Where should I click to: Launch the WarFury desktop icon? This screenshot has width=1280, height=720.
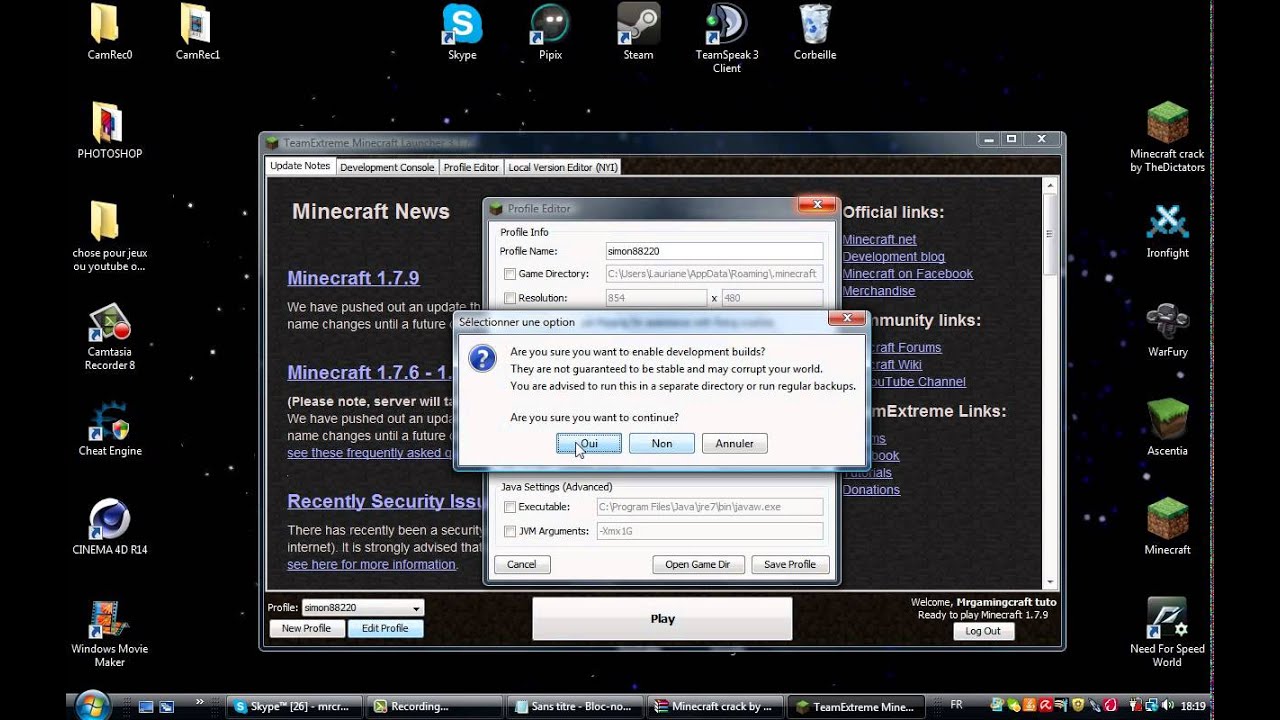1167,329
